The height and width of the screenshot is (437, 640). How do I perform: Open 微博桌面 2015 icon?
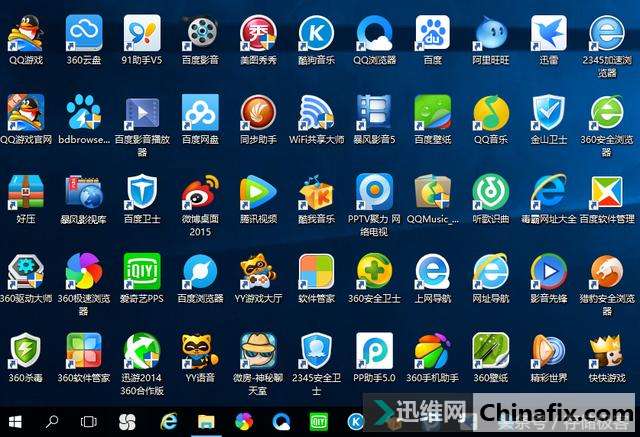200,192
